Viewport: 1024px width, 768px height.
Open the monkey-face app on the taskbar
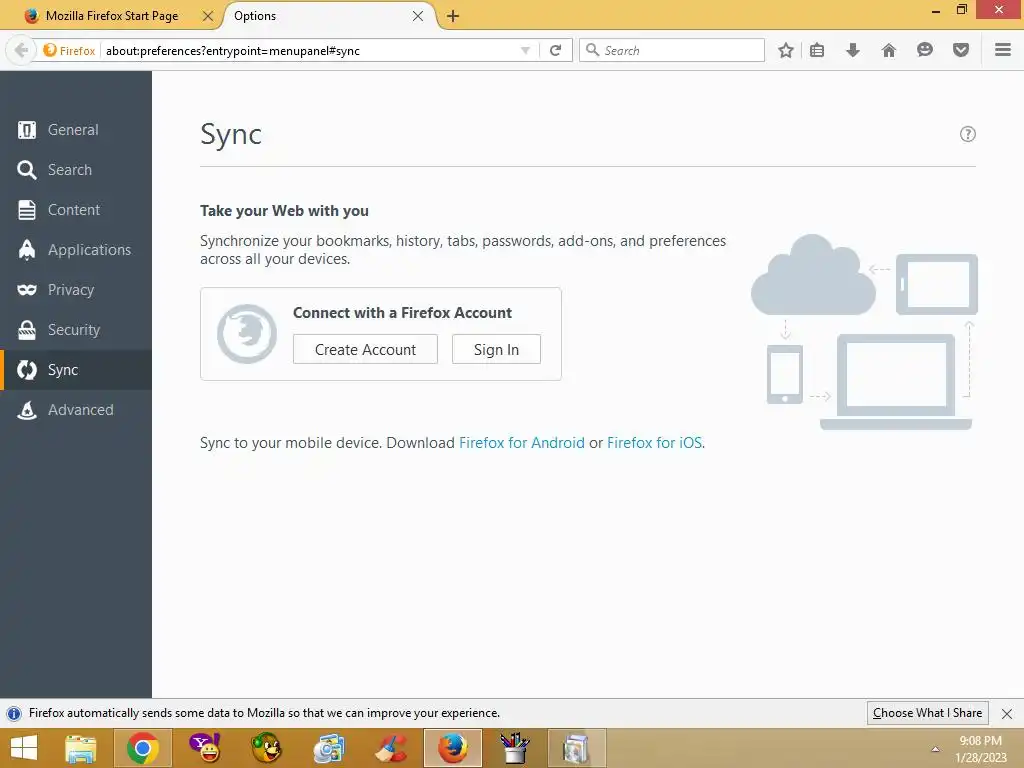266,748
